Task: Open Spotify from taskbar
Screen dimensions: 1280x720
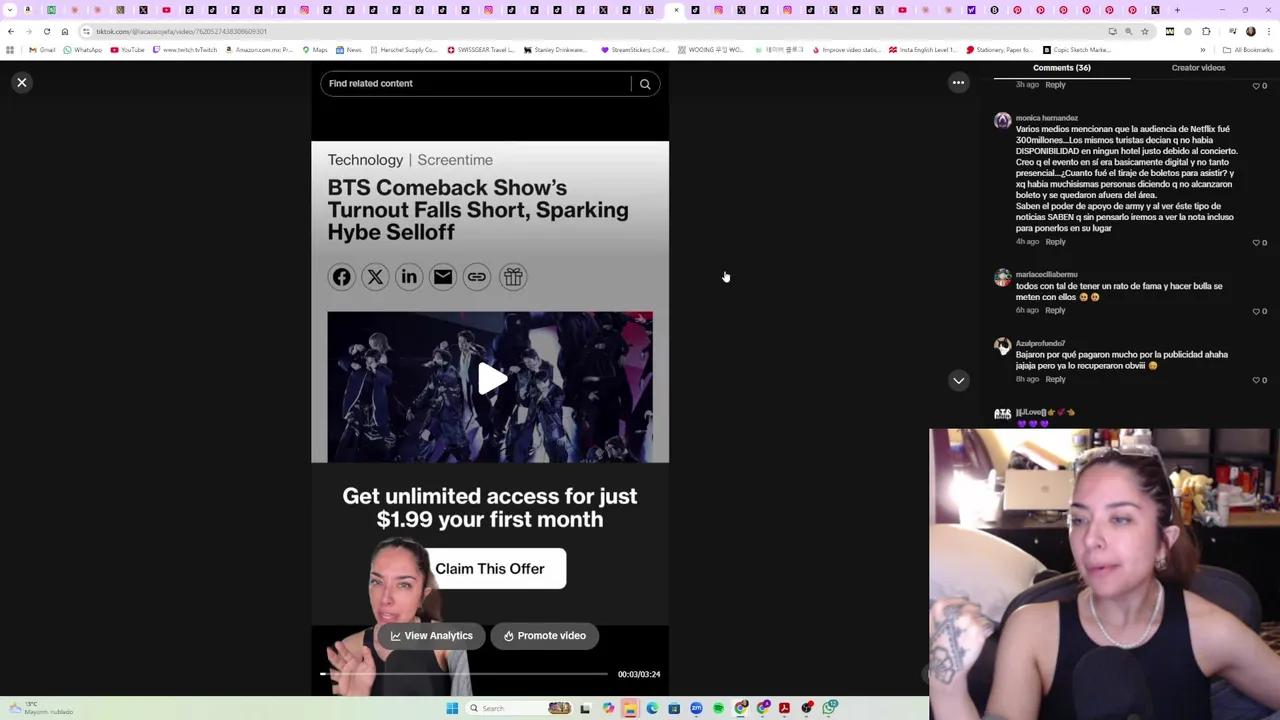Action: pos(718,708)
